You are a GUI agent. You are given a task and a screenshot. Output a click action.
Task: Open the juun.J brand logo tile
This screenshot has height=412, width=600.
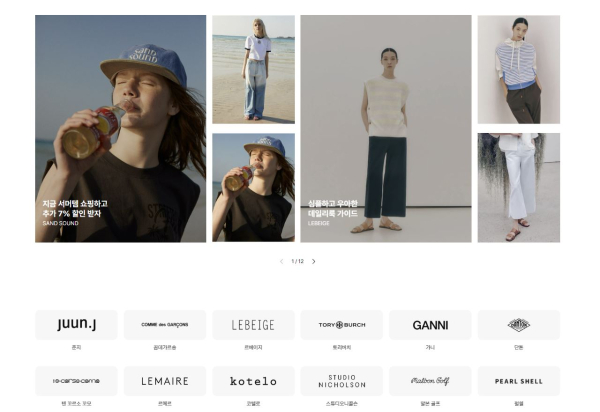pyautogui.click(x=76, y=325)
